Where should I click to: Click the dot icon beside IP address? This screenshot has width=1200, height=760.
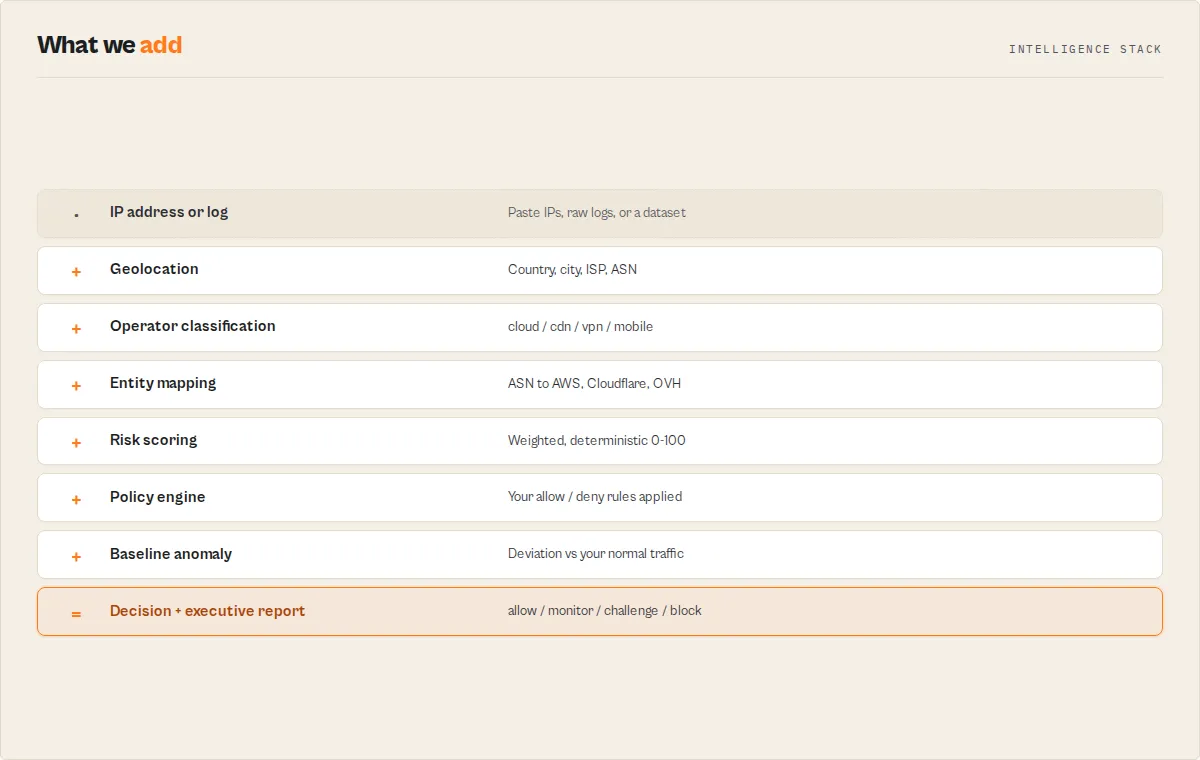(76, 215)
